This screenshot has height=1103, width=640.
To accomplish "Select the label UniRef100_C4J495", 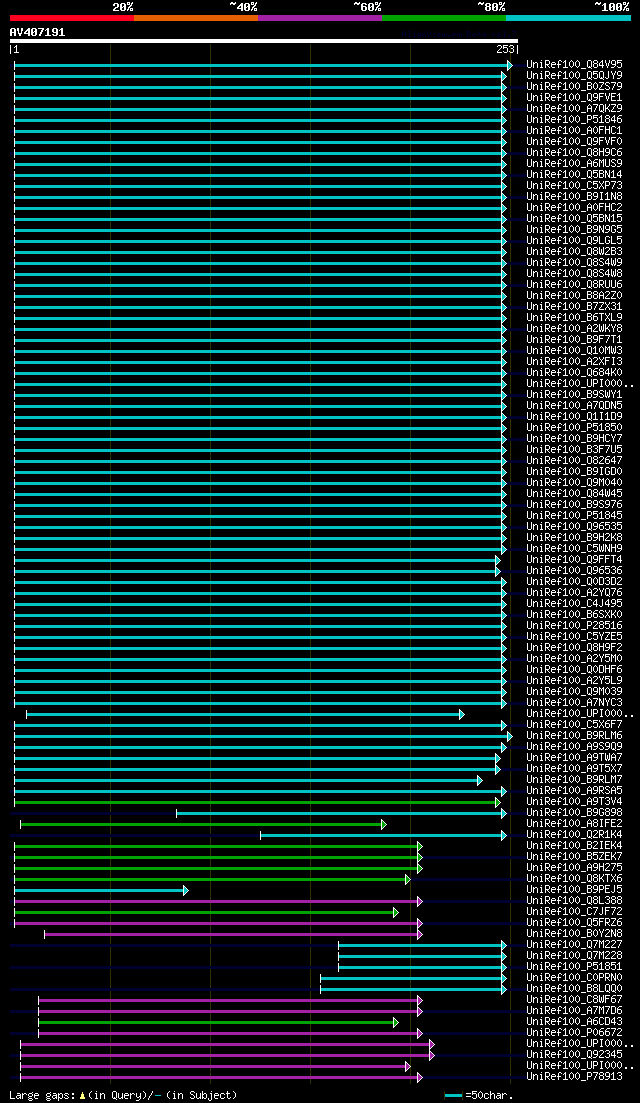I will (x=574, y=604).
